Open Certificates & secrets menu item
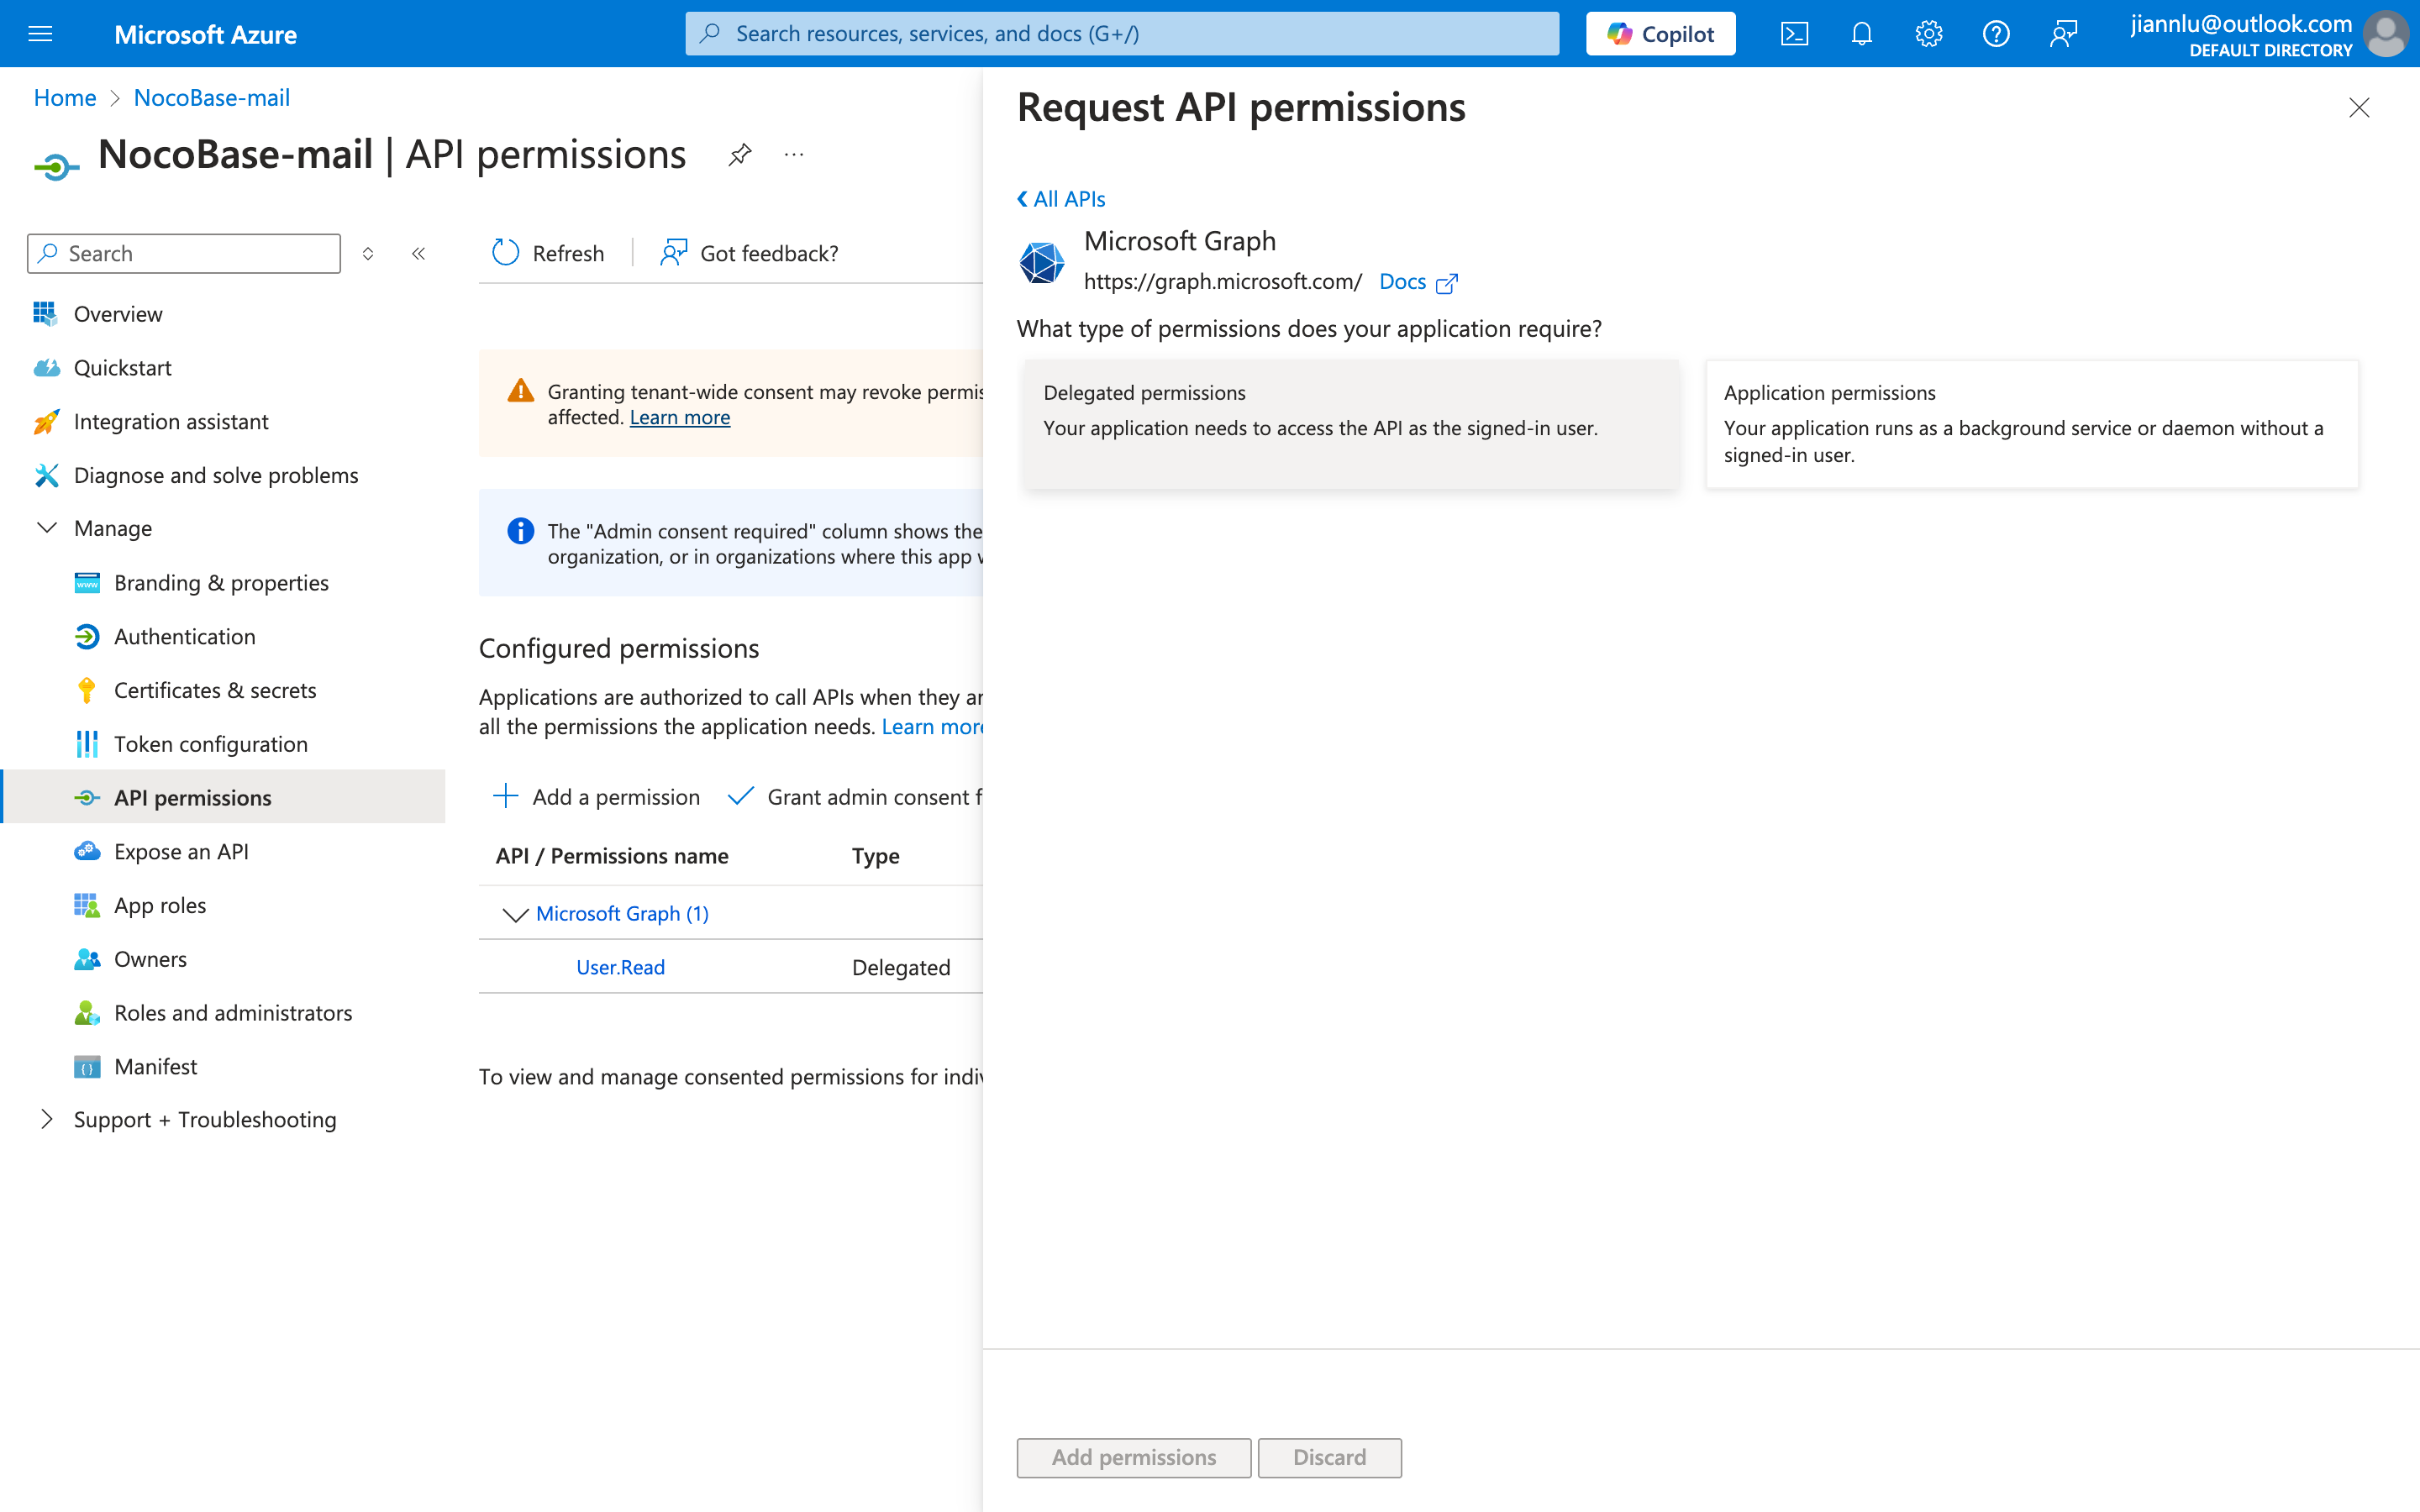Screen dimensions: 2420x1512 coord(215,690)
